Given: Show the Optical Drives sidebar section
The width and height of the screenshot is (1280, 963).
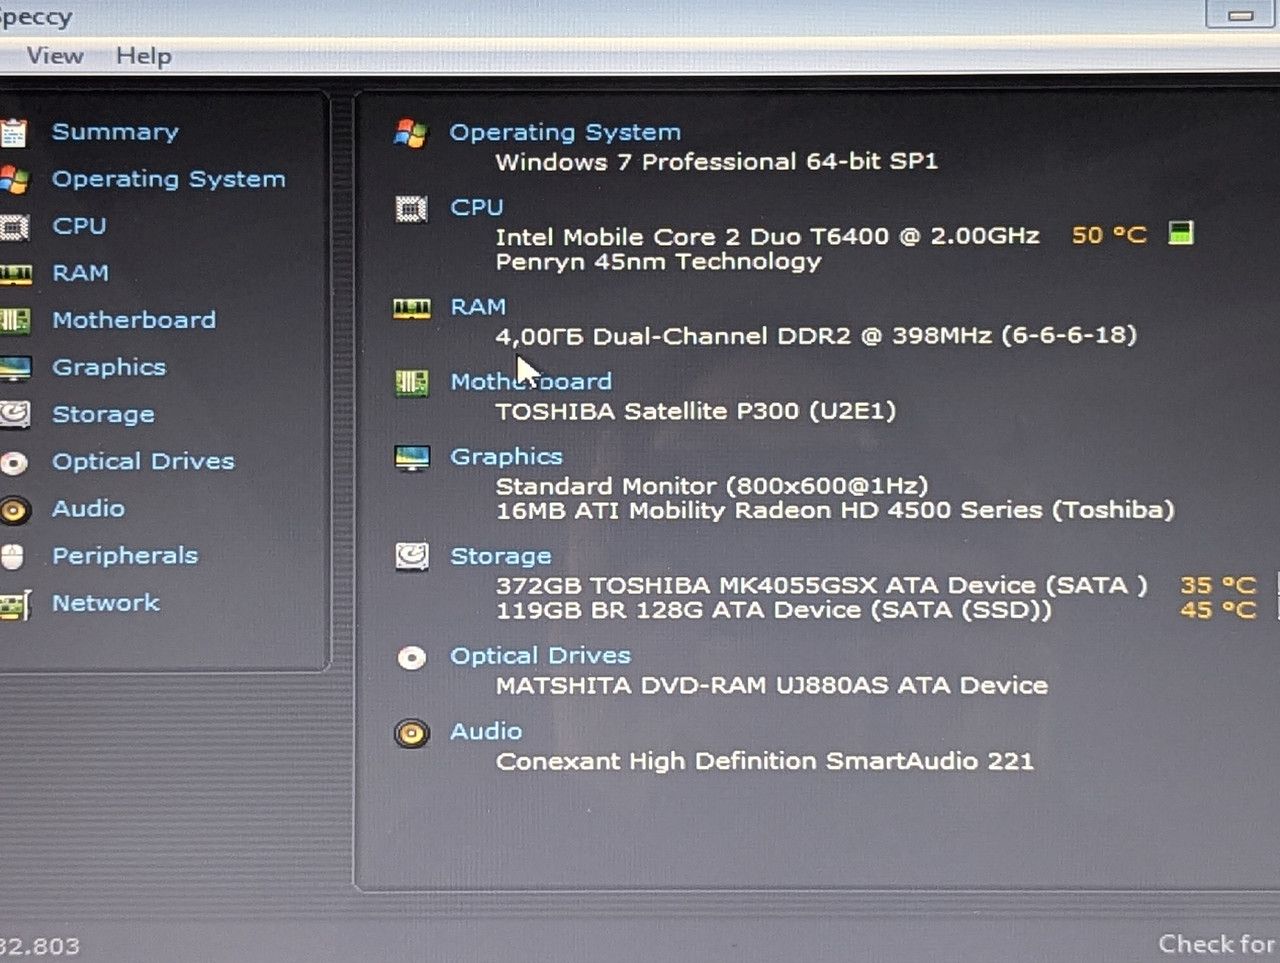Looking at the screenshot, I should (x=143, y=461).
